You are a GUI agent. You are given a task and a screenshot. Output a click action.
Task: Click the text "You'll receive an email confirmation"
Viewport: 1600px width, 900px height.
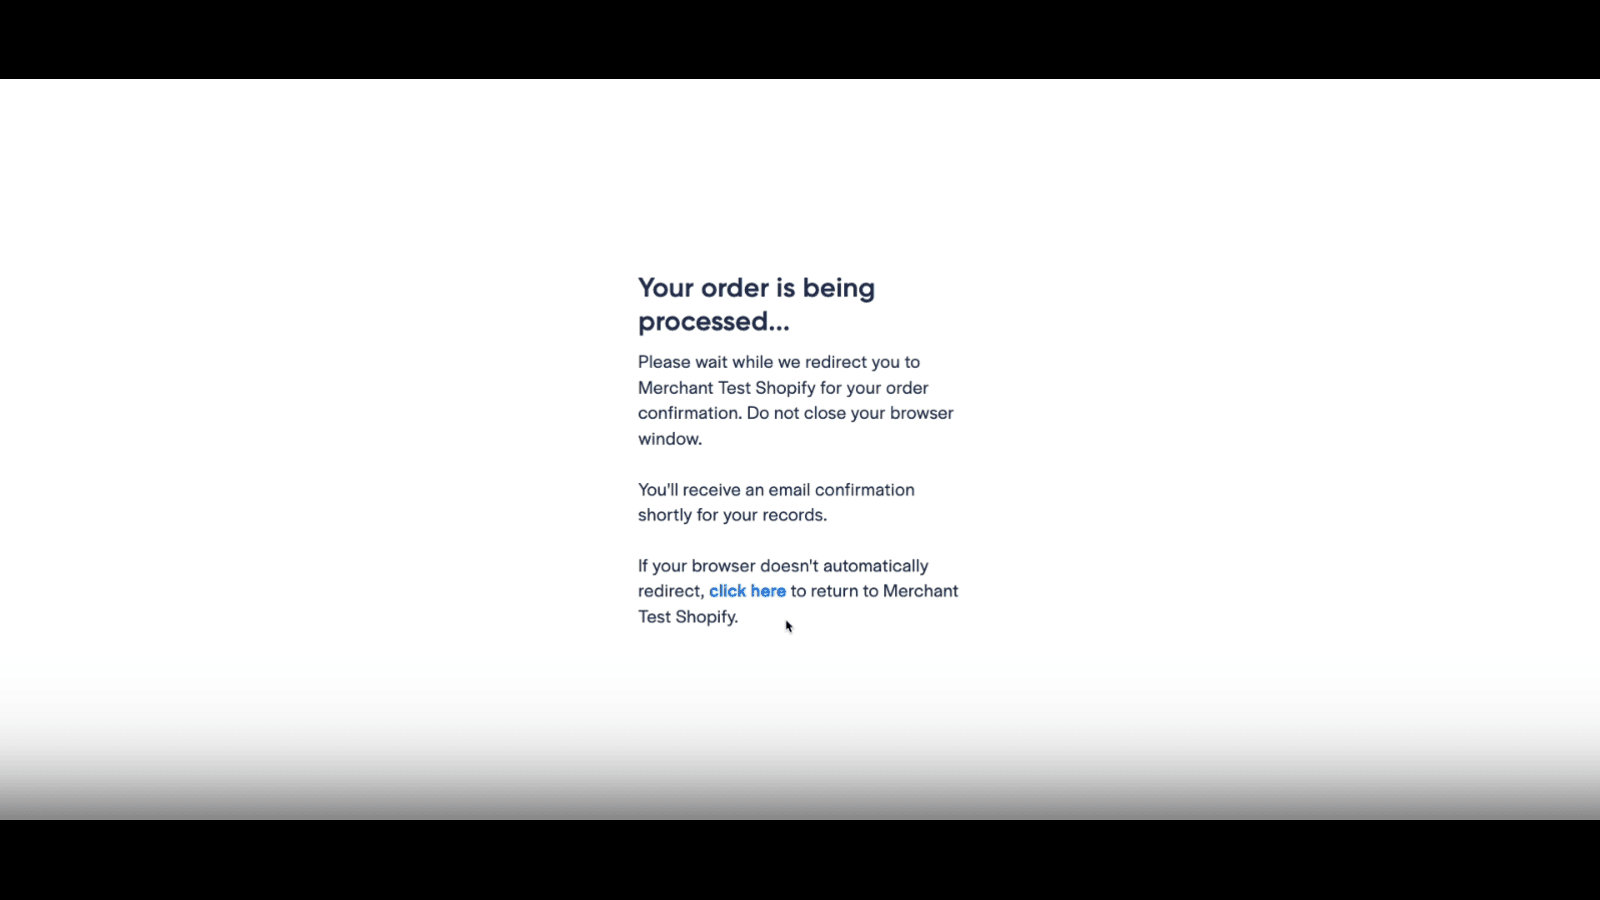pos(776,490)
